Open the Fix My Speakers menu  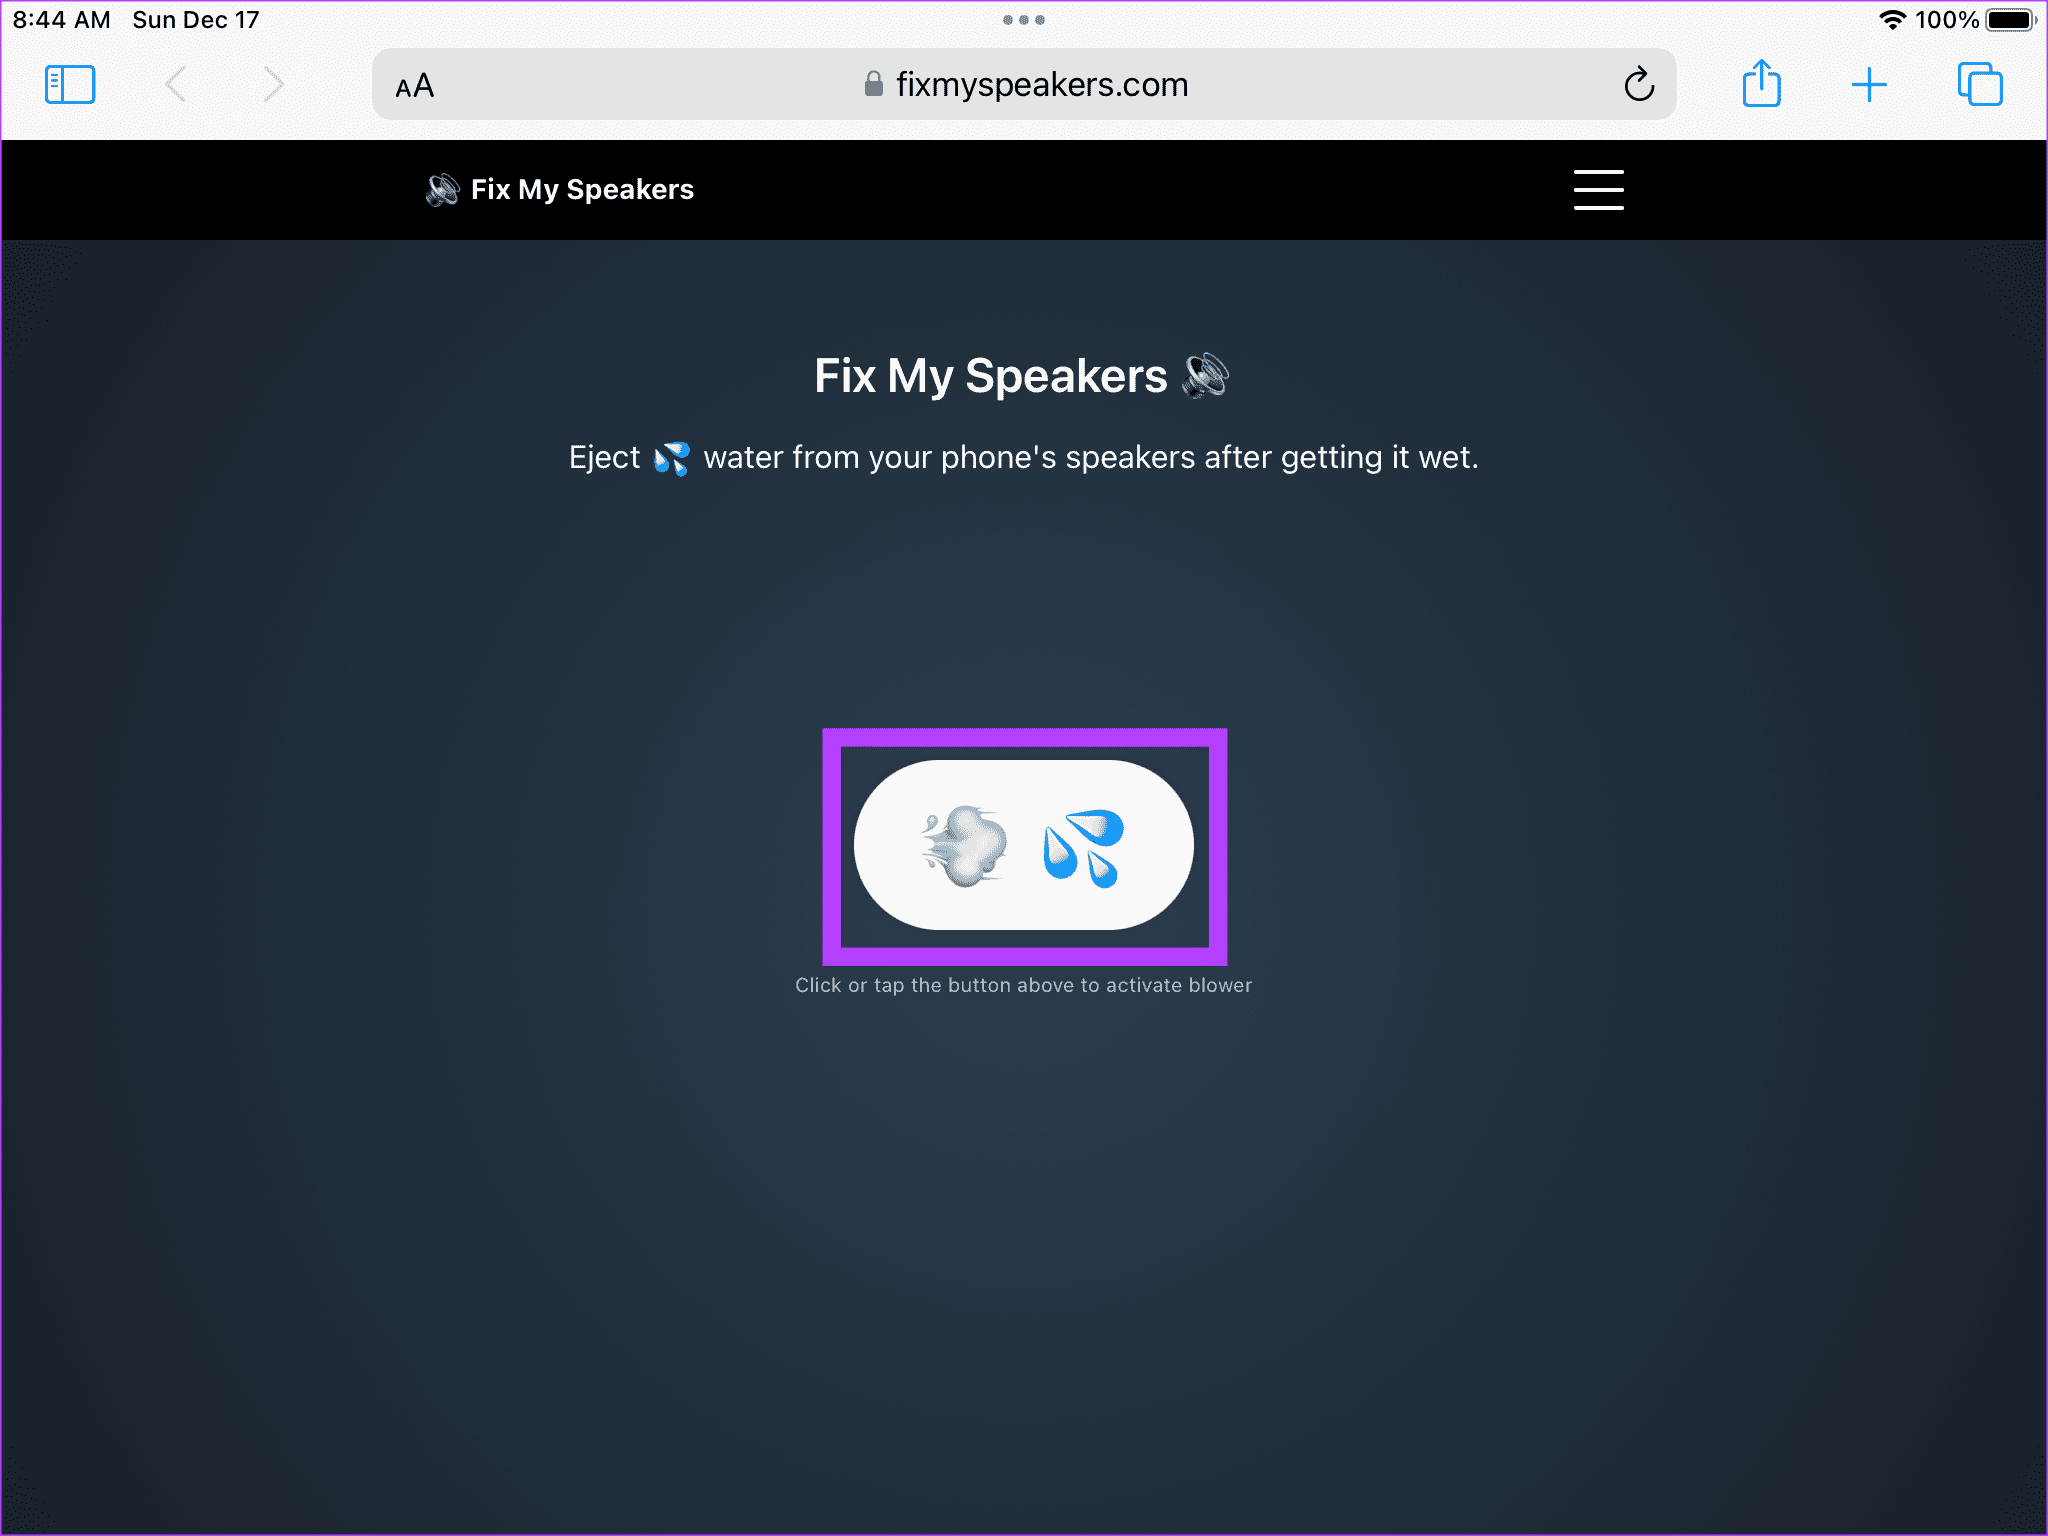(x=1598, y=190)
